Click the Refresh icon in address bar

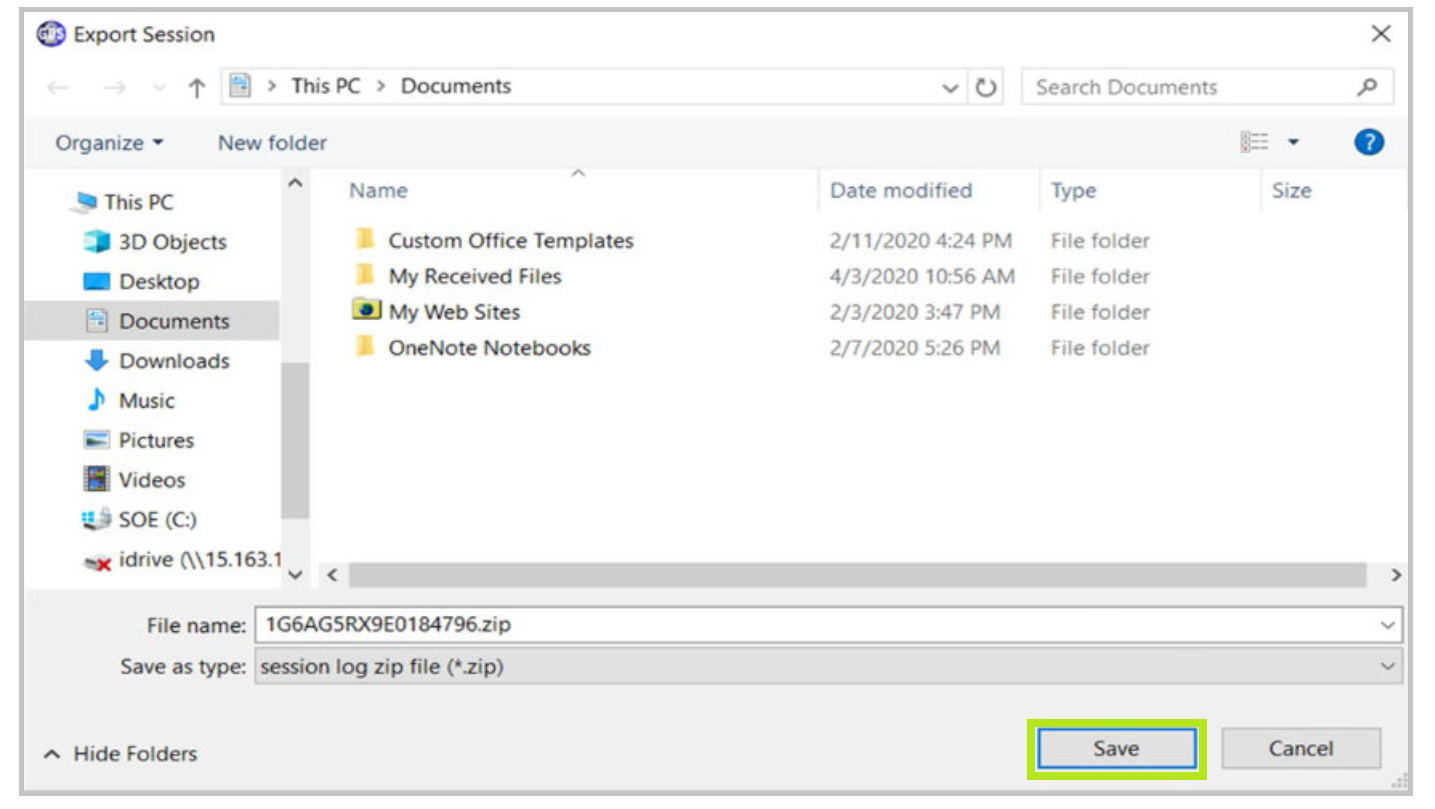pyautogui.click(x=986, y=88)
